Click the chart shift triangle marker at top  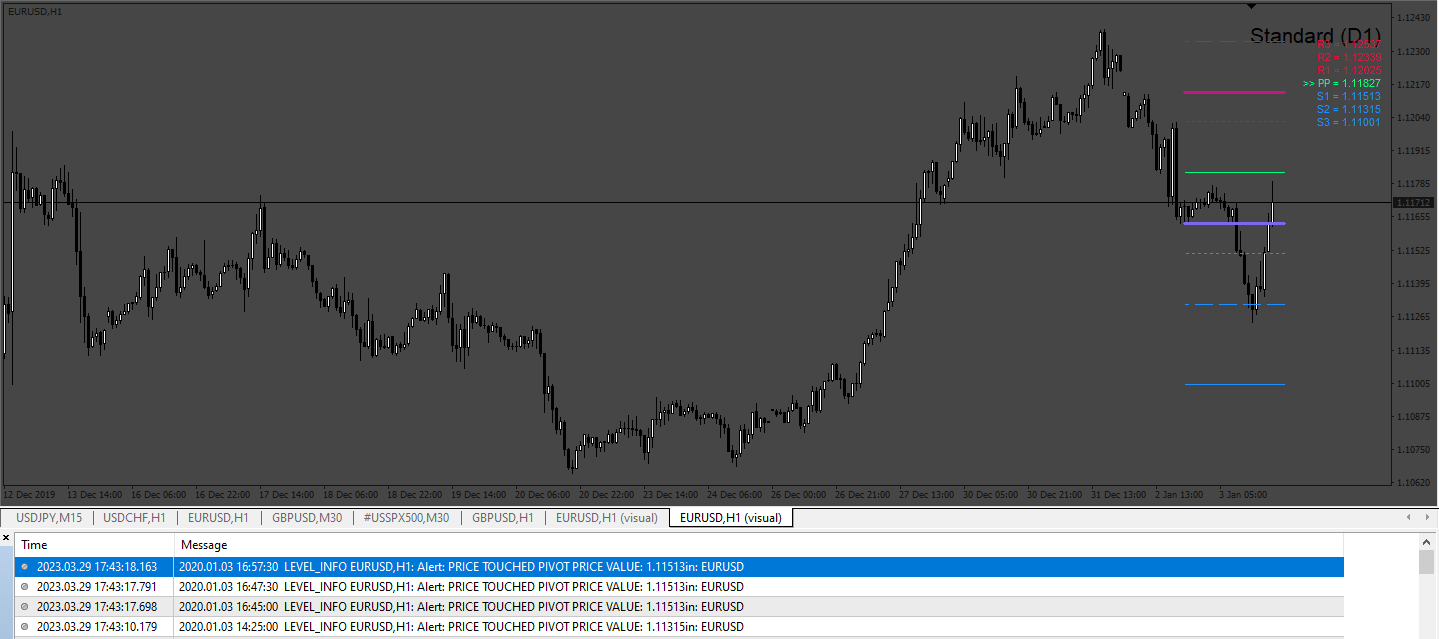coord(1251,6)
